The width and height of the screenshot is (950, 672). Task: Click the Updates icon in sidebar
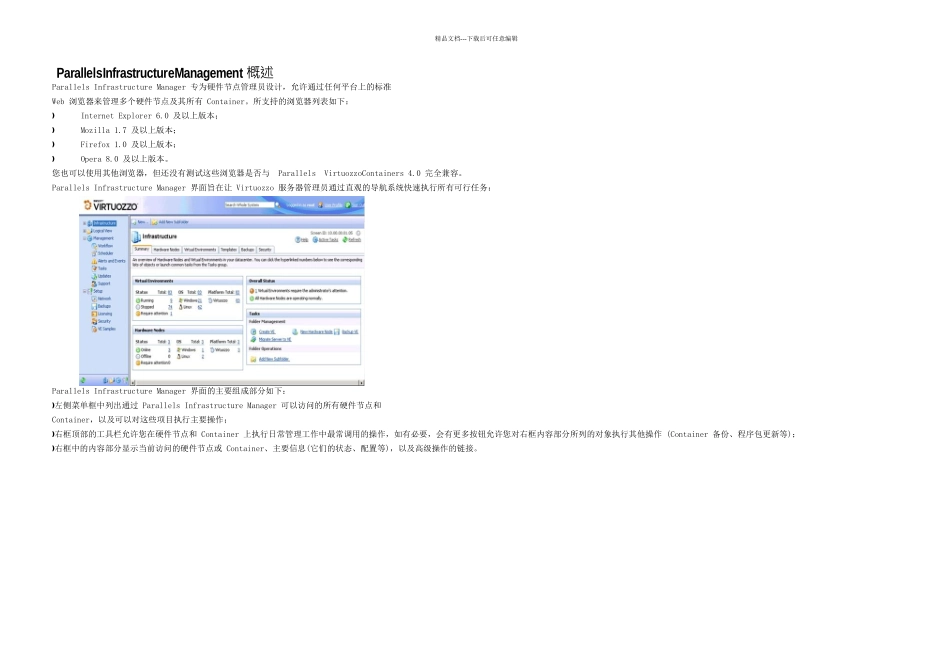pos(94,276)
